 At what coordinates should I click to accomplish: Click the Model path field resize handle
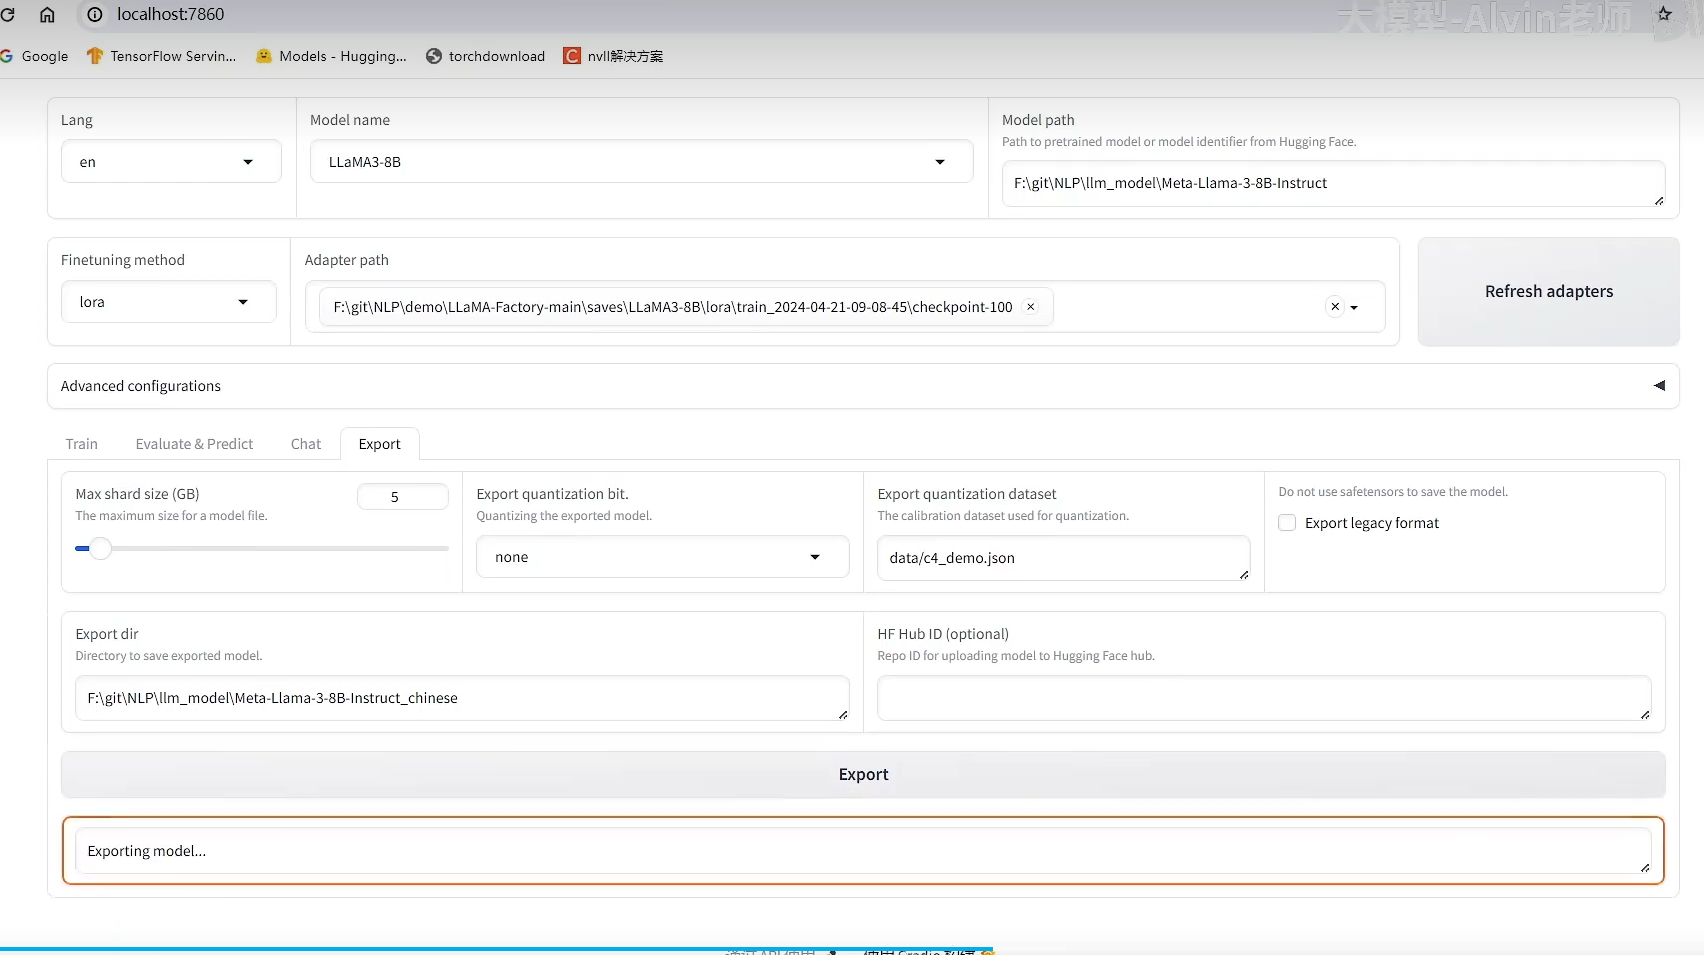[x=1658, y=201]
